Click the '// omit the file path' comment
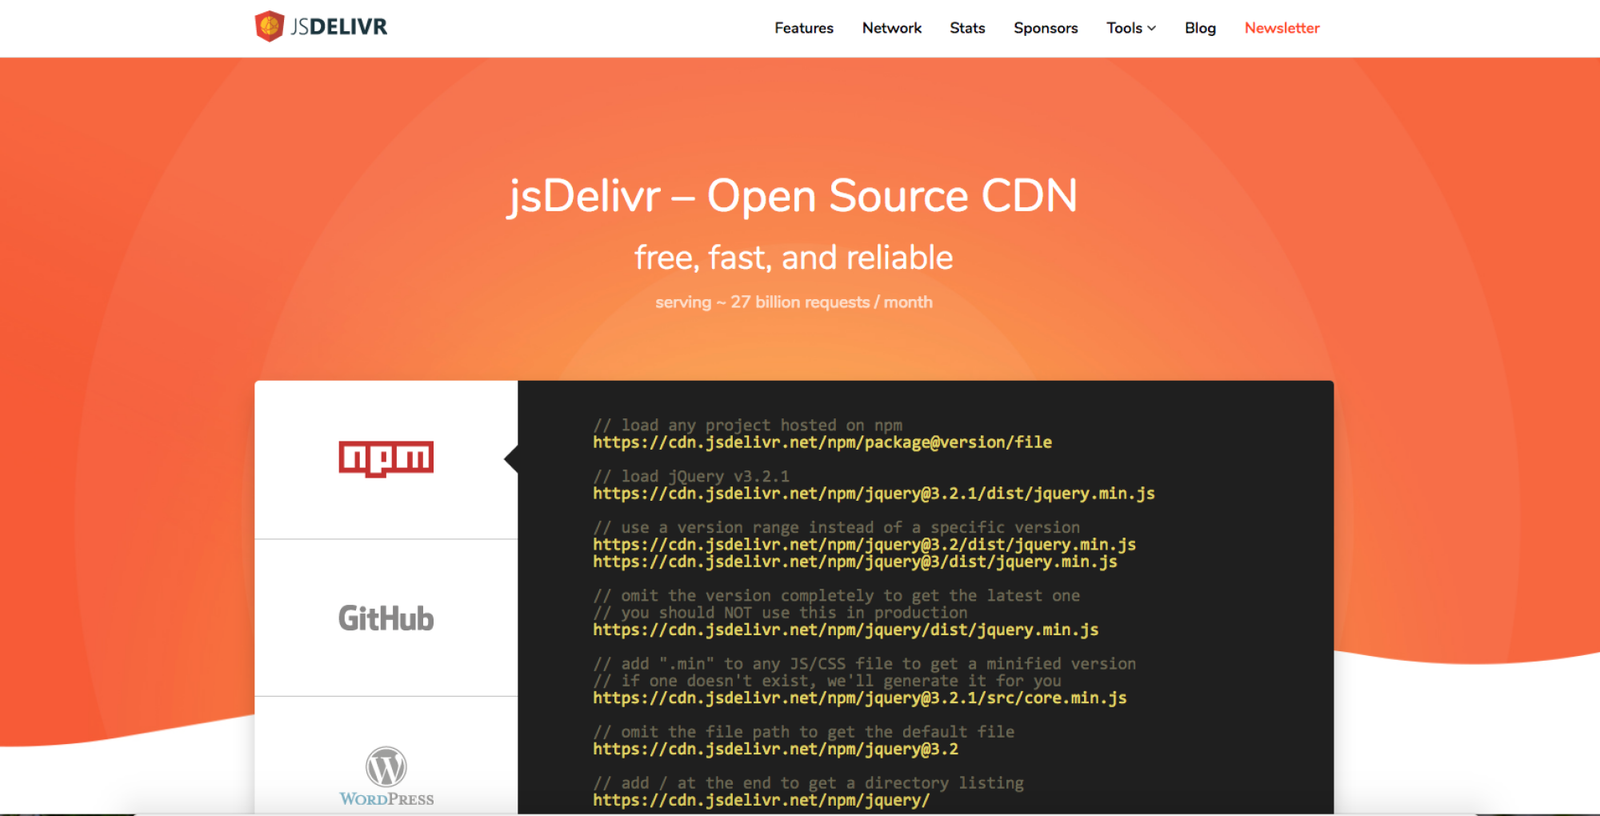1600x816 pixels. click(x=804, y=732)
